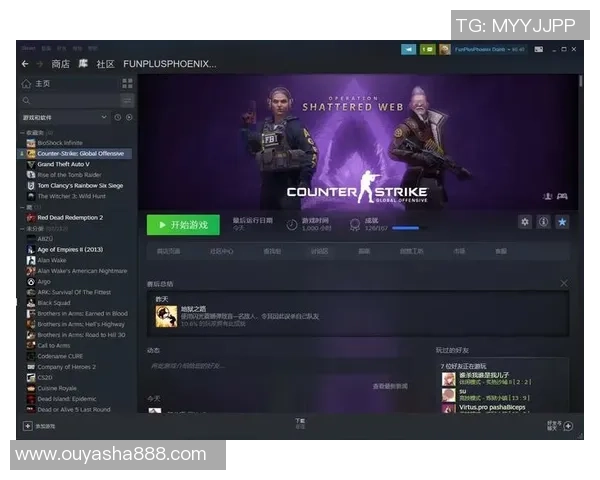Start game with 开始游戏 button
The width and height of the screenshot is (600, 480).
tap(183, 225)
